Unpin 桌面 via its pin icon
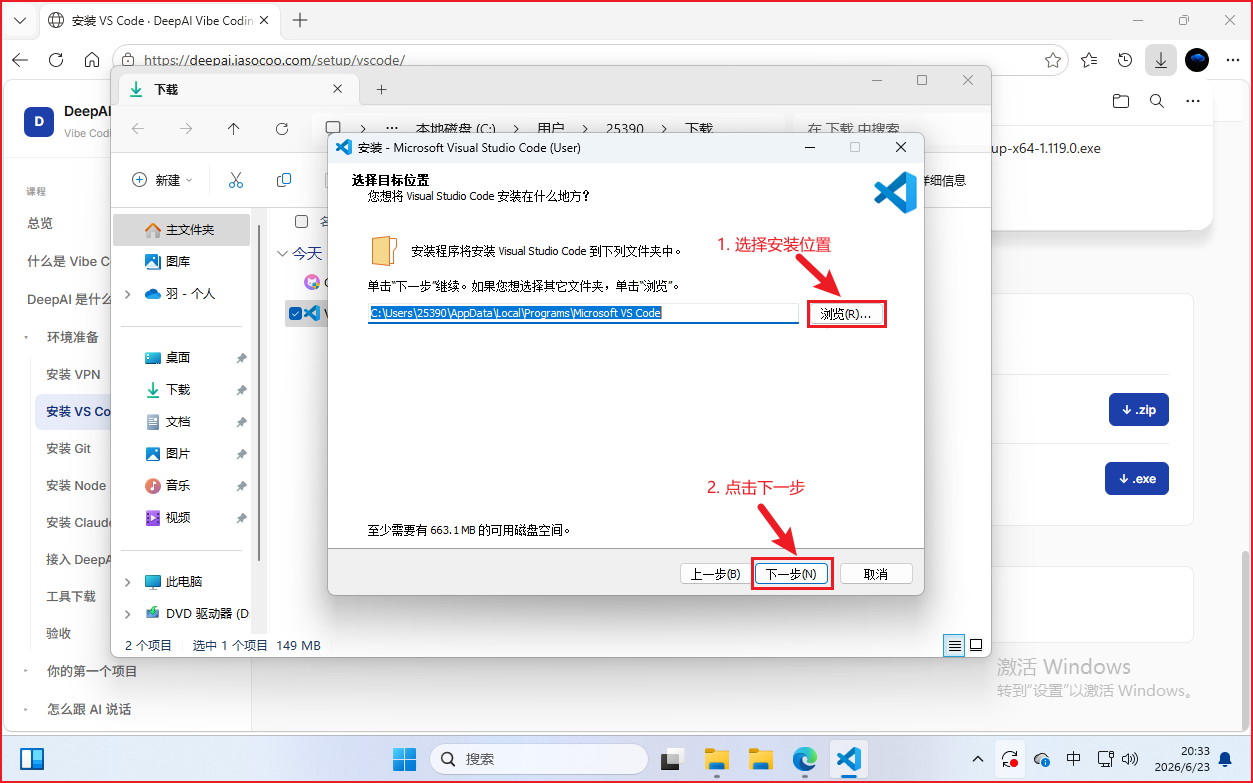Viewport: 1253px width, 783px height. [241, 358]
